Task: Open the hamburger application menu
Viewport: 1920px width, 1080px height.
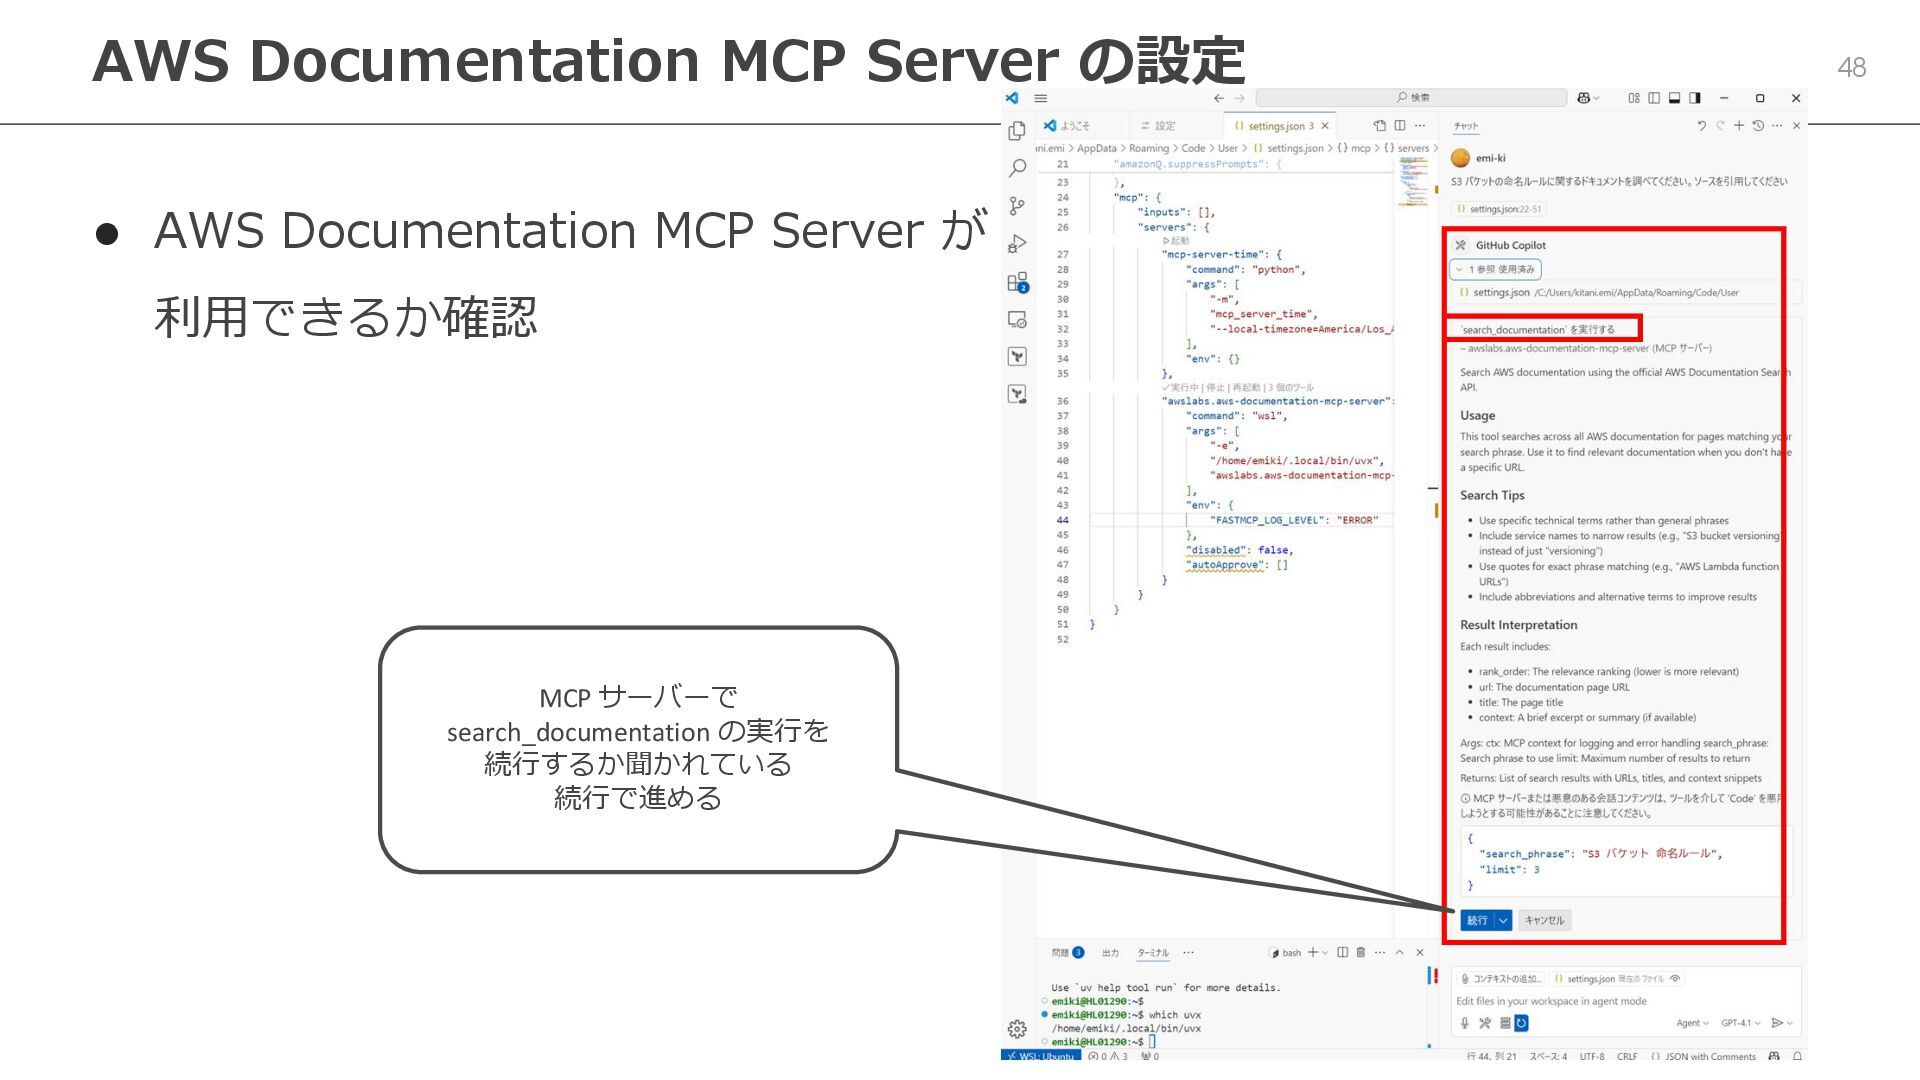Action: (x=1040, y=98)
